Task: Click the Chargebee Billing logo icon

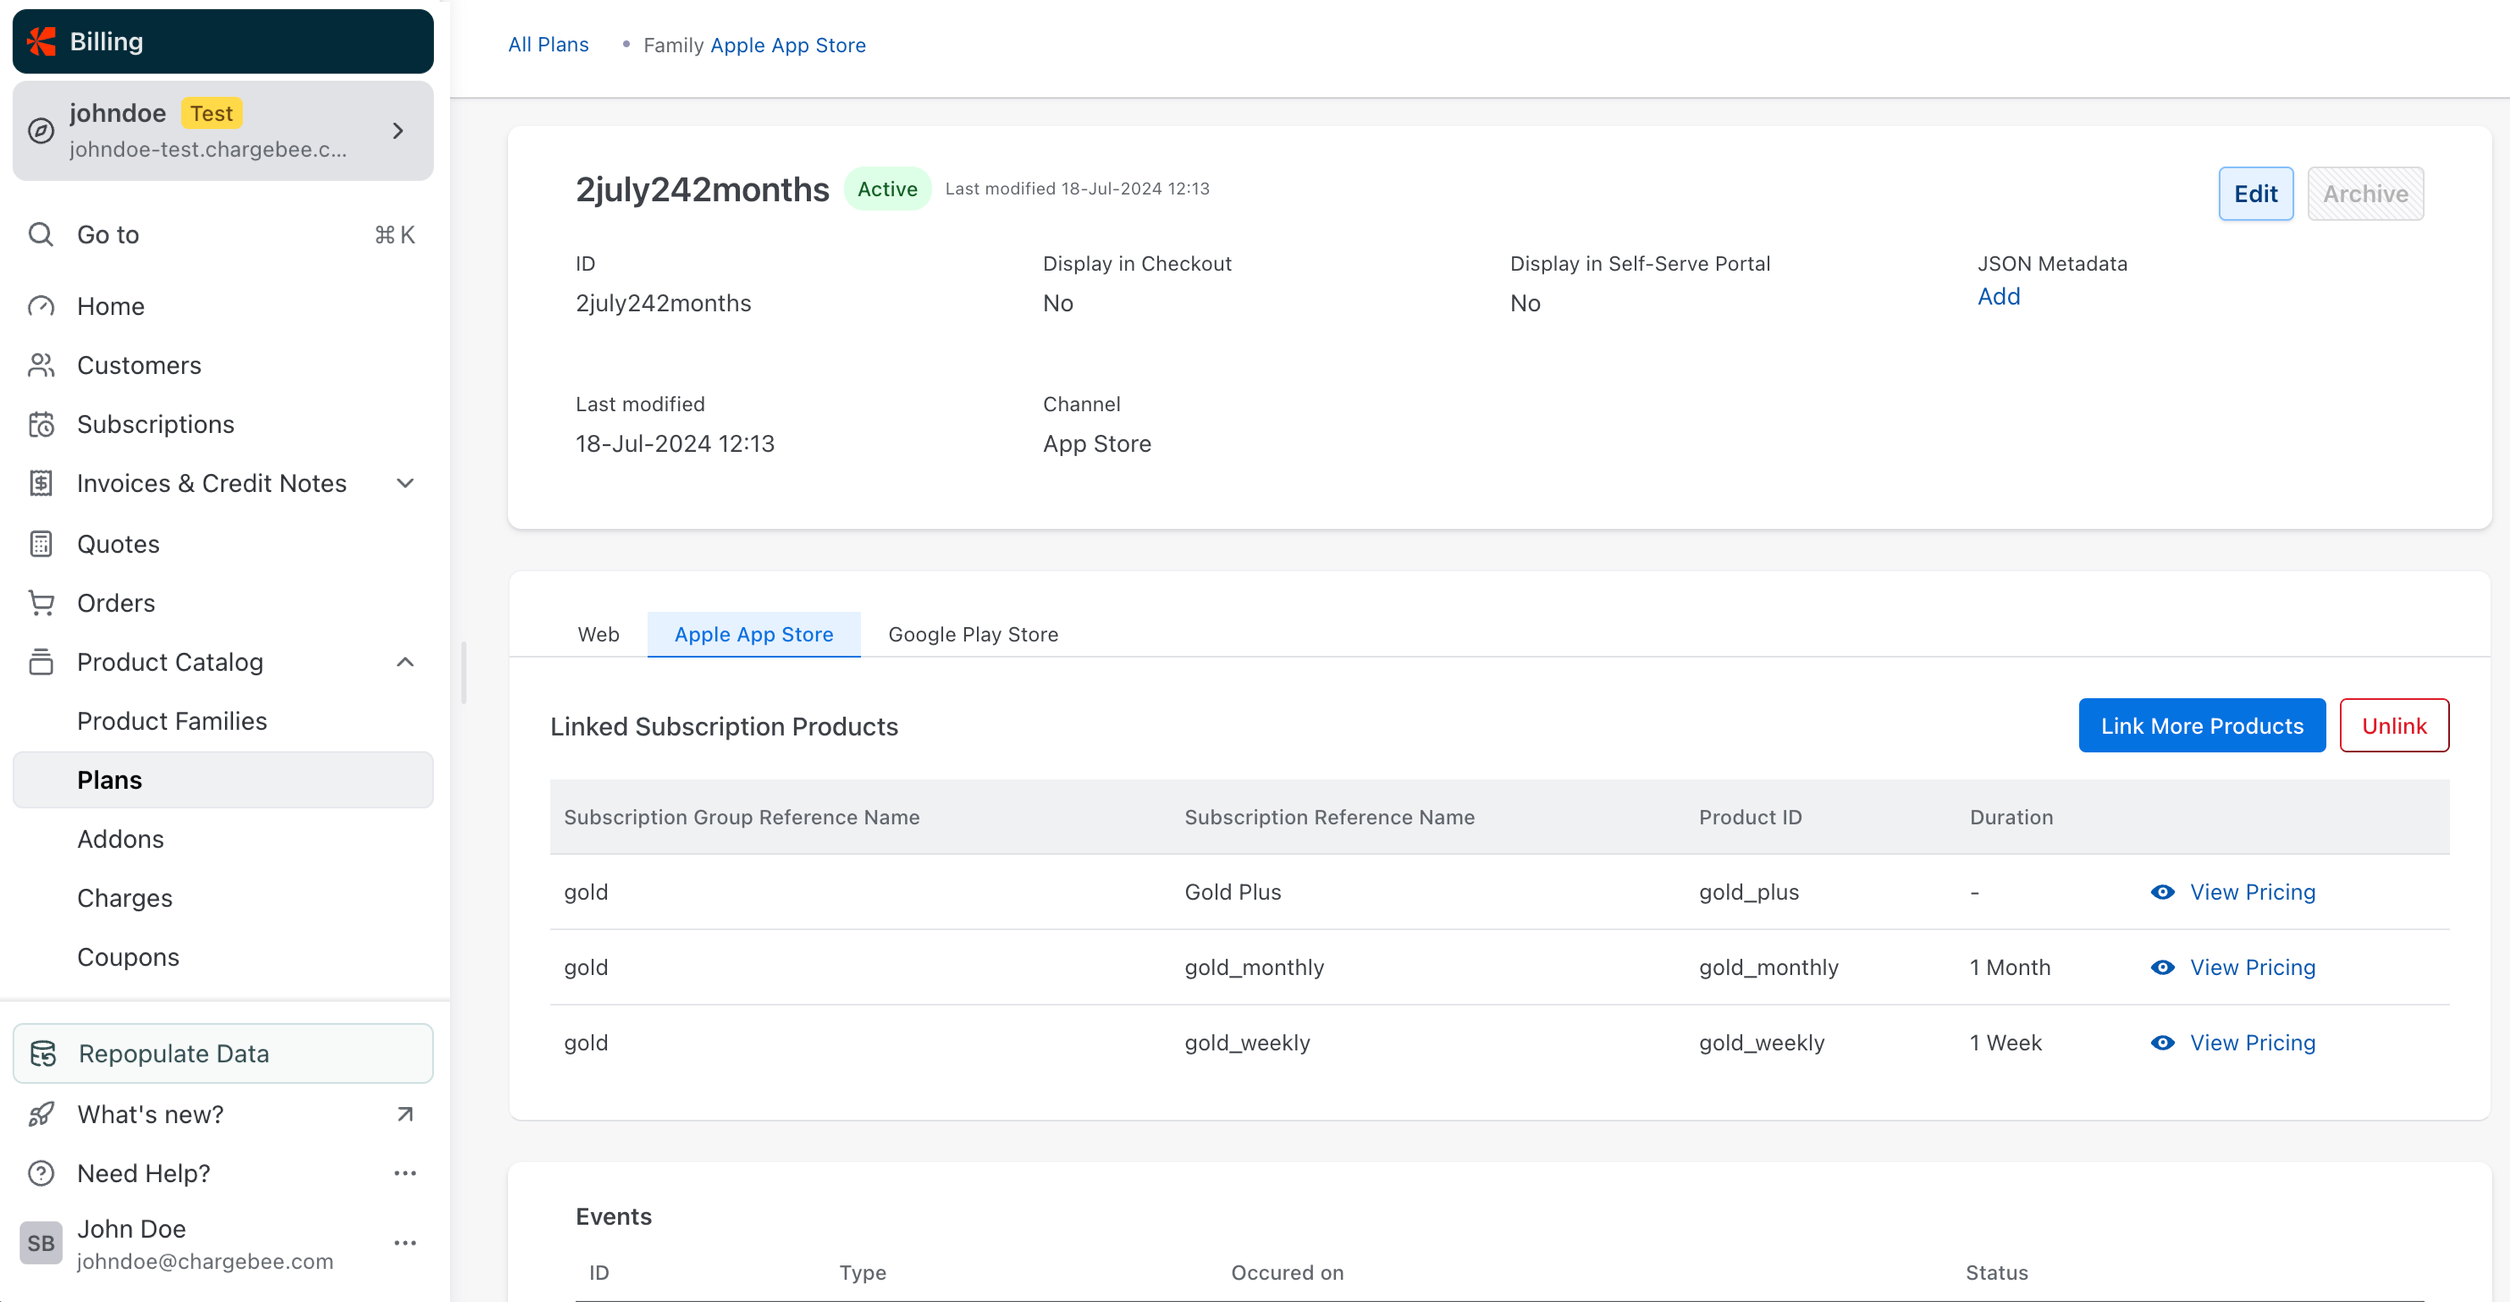Action: 42,41
